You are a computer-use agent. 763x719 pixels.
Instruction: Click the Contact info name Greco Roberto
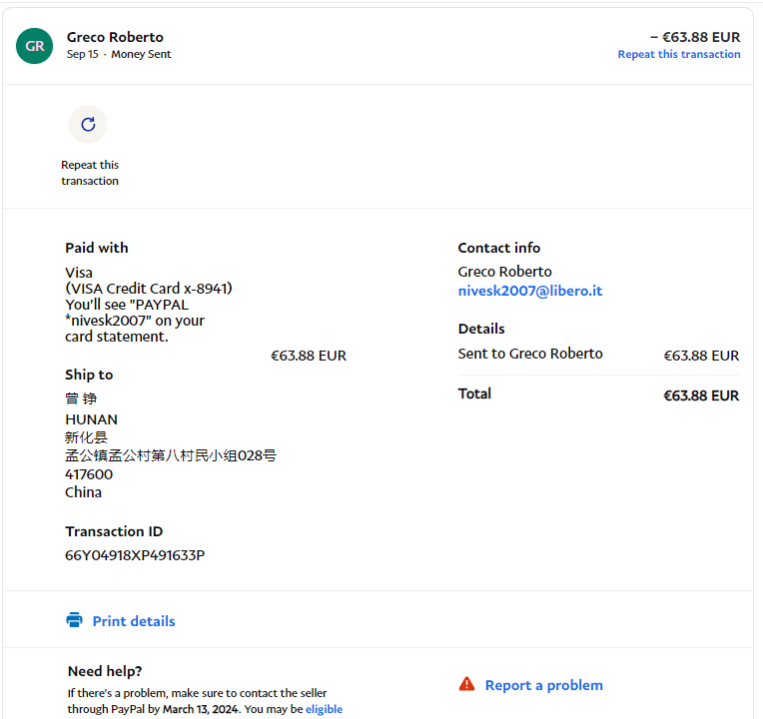[504, 271]
